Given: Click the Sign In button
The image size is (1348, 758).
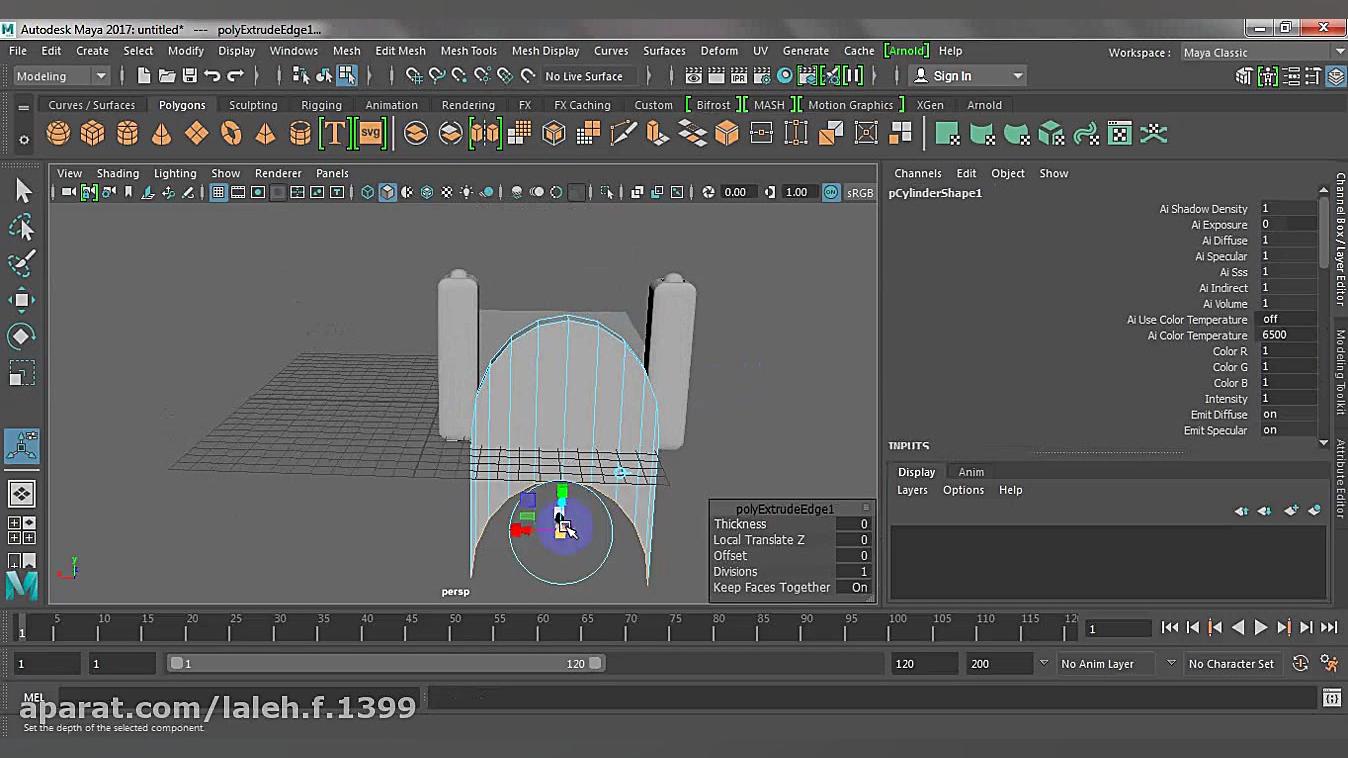Looking at the screenshot, I should coord(952,76).
